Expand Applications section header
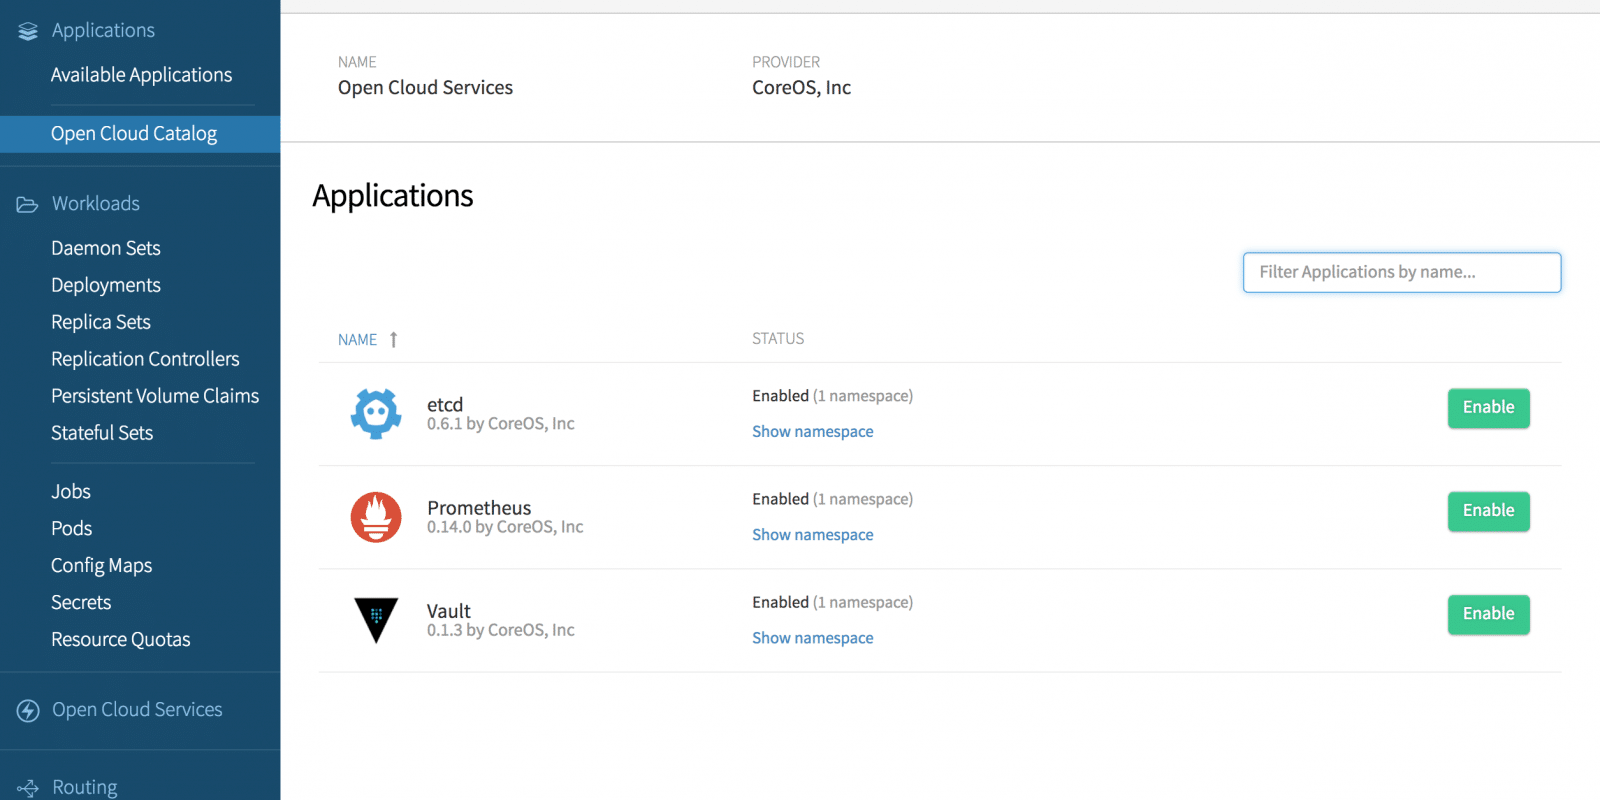The image size is (1600, 800). coord(103,31)
